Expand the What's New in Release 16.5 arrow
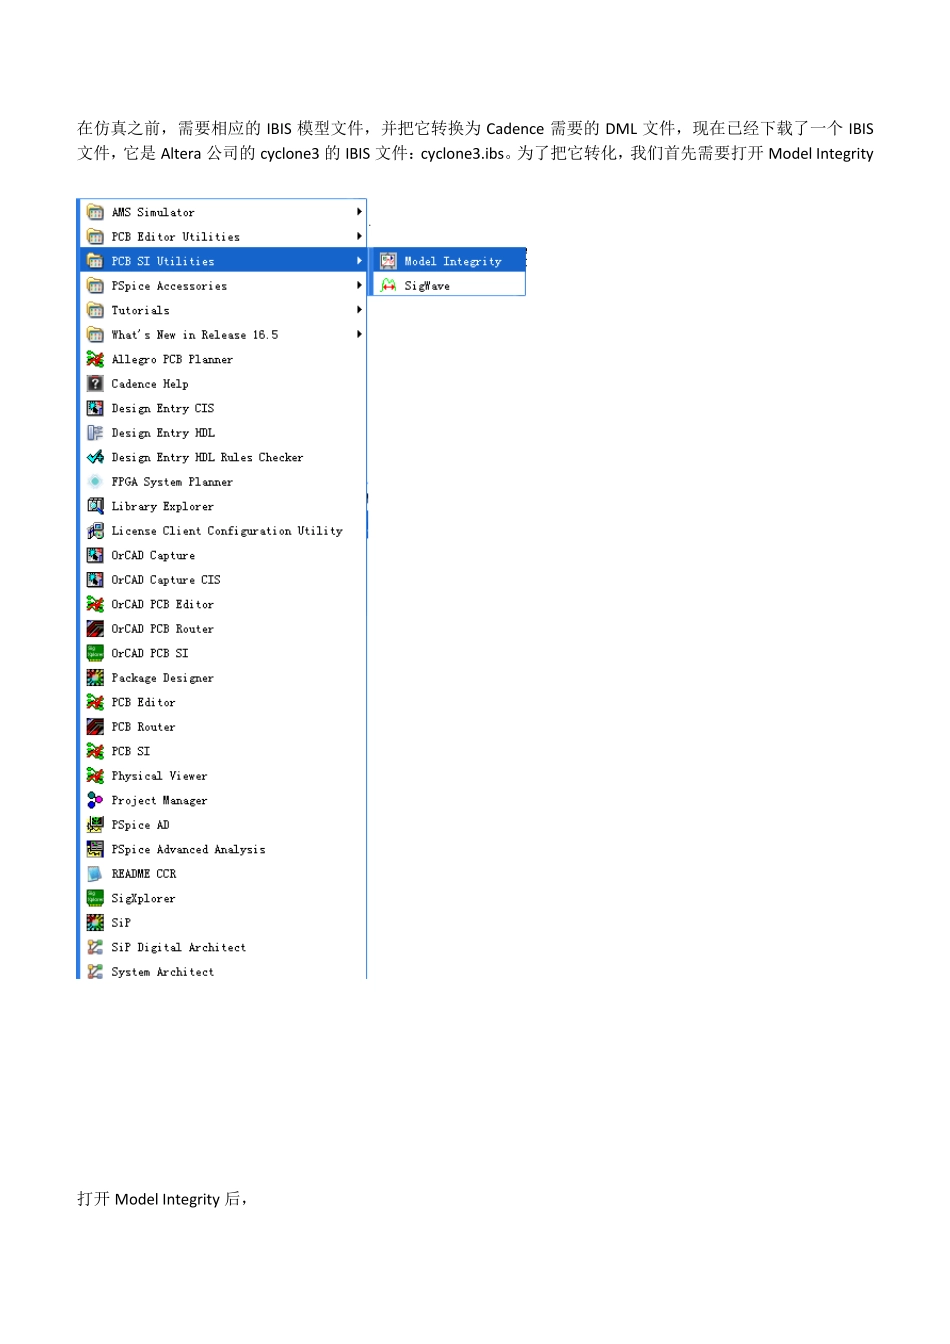 tap(359, 335)
